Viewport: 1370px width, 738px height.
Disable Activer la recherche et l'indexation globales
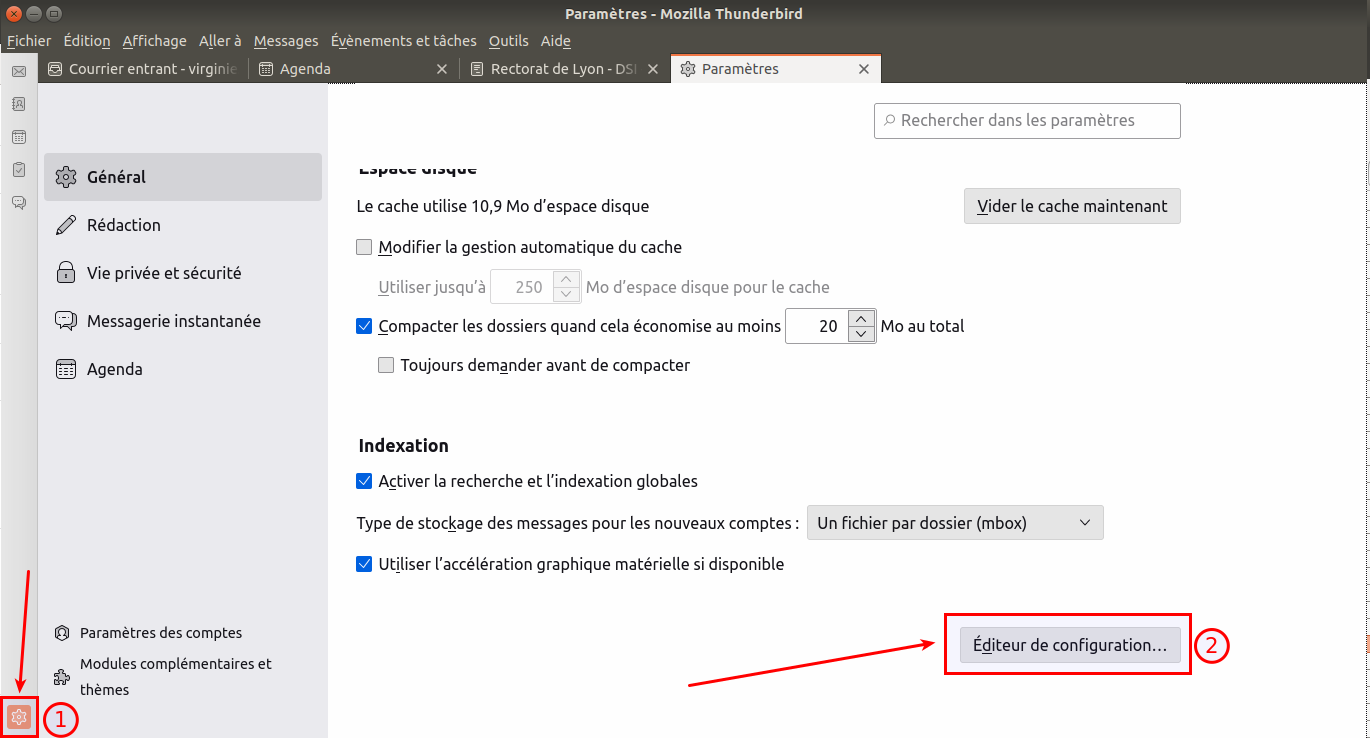click(x=364, y=481)
